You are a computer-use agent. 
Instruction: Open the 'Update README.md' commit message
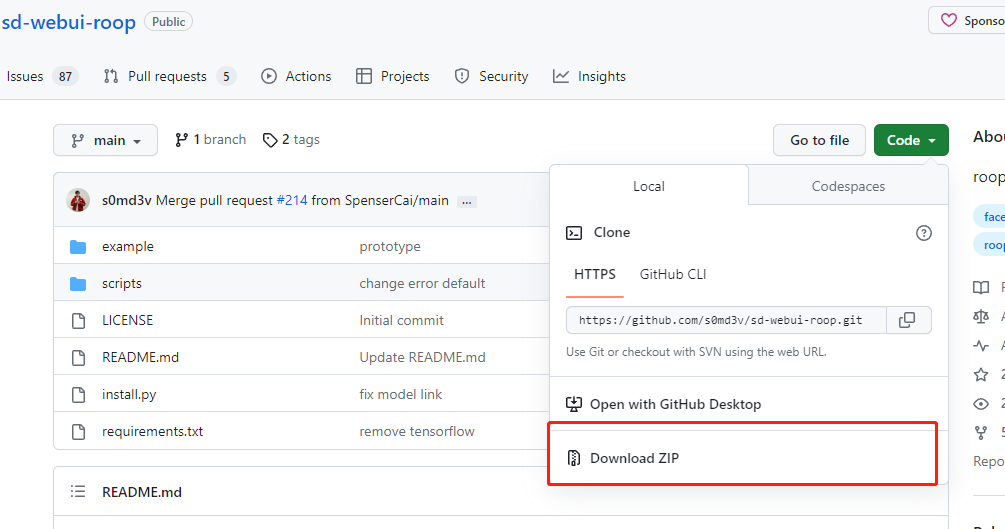pyautogui.click(x=422, y=357)
